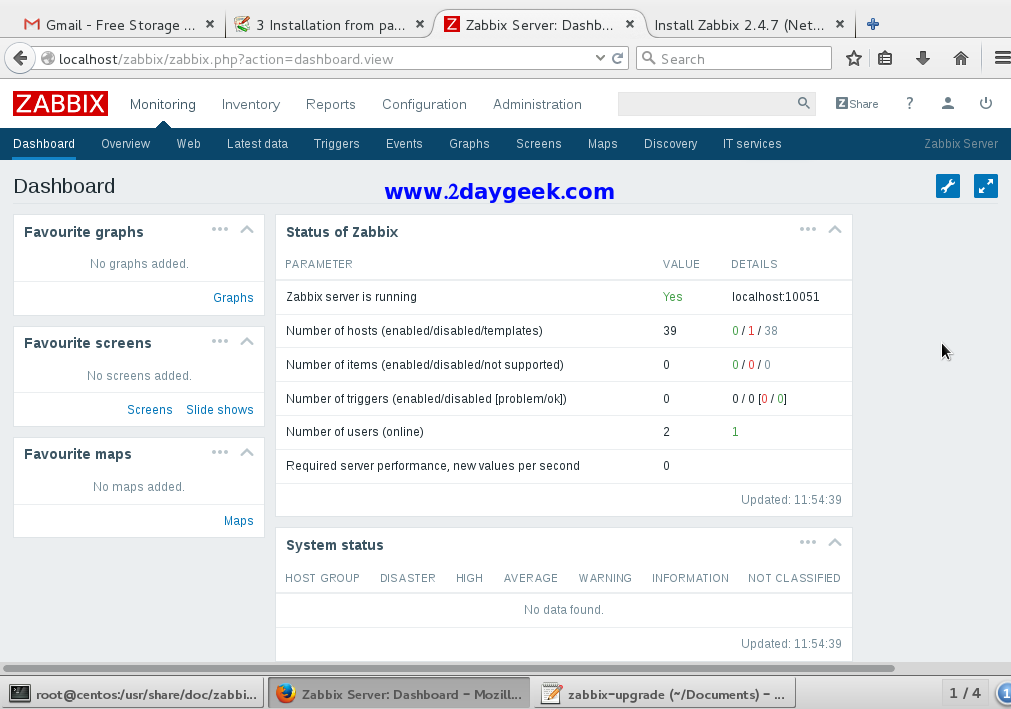Go to the Overview submenu
Image resolution: width=1011 pixels, height=709 pixels.
point(126,144)
